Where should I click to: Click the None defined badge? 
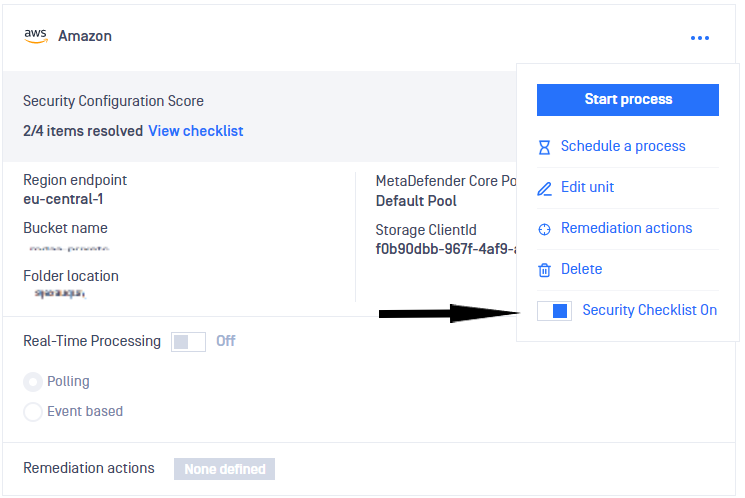pyautogui.click(x=224, y=469)
